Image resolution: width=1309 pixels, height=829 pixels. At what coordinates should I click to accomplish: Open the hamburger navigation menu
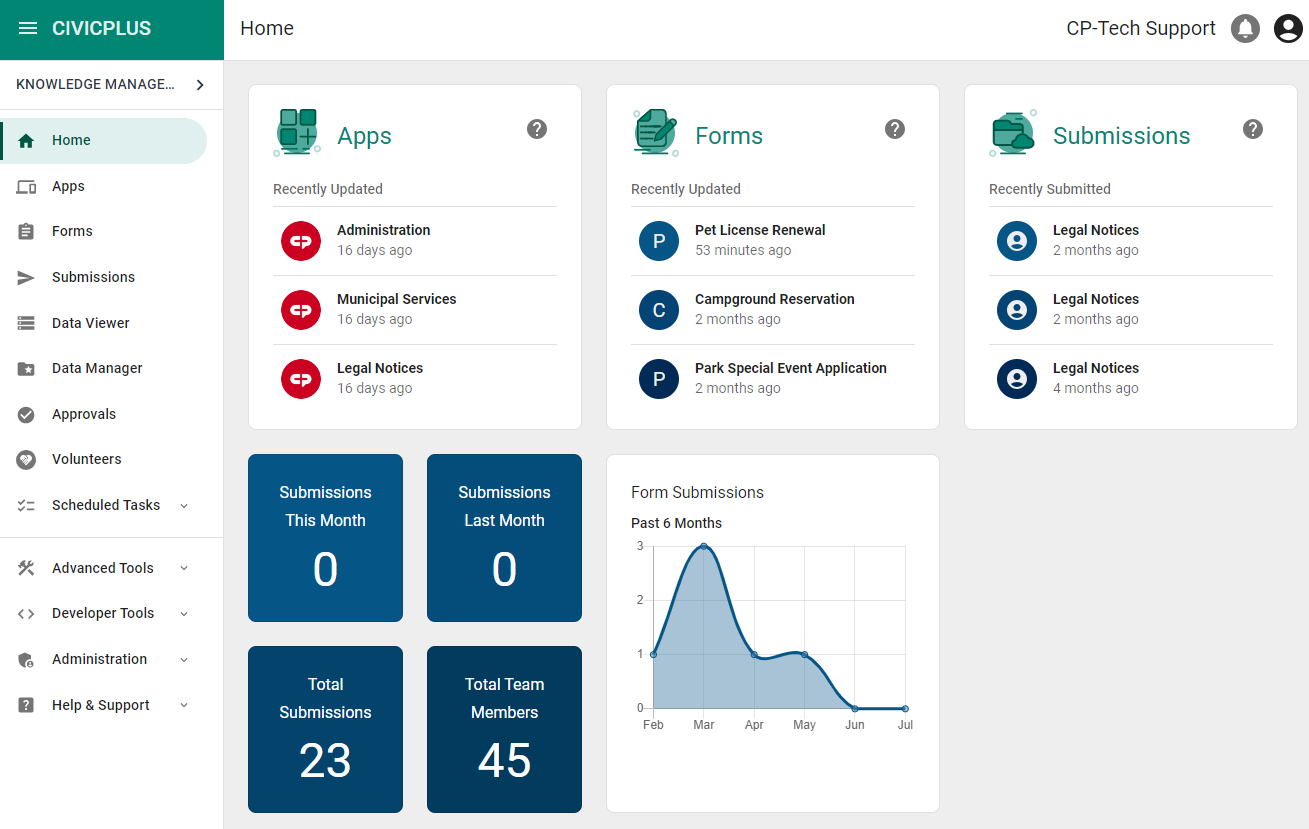(28, 29)
